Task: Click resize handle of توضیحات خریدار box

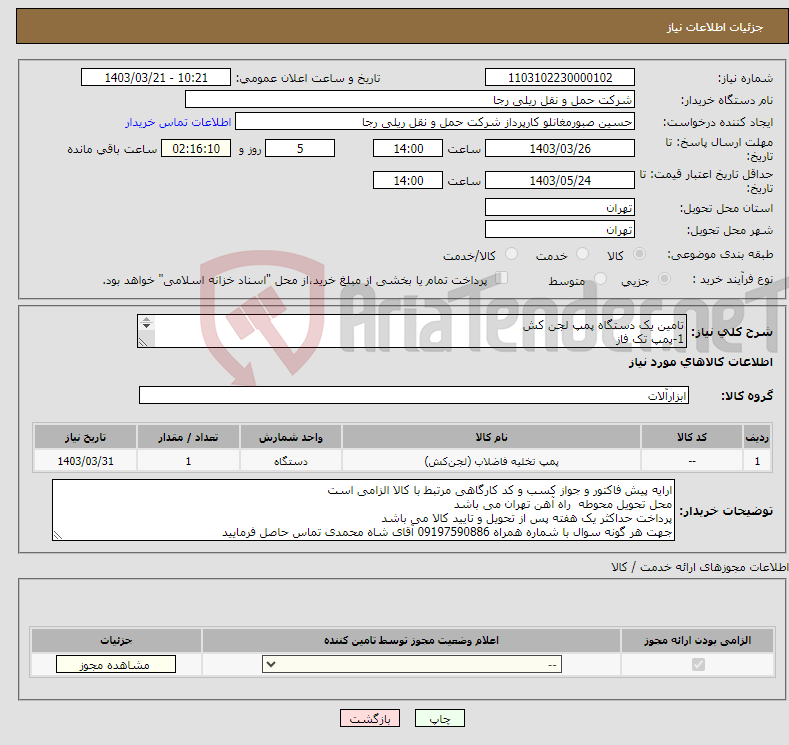Action: click(58, 535)
